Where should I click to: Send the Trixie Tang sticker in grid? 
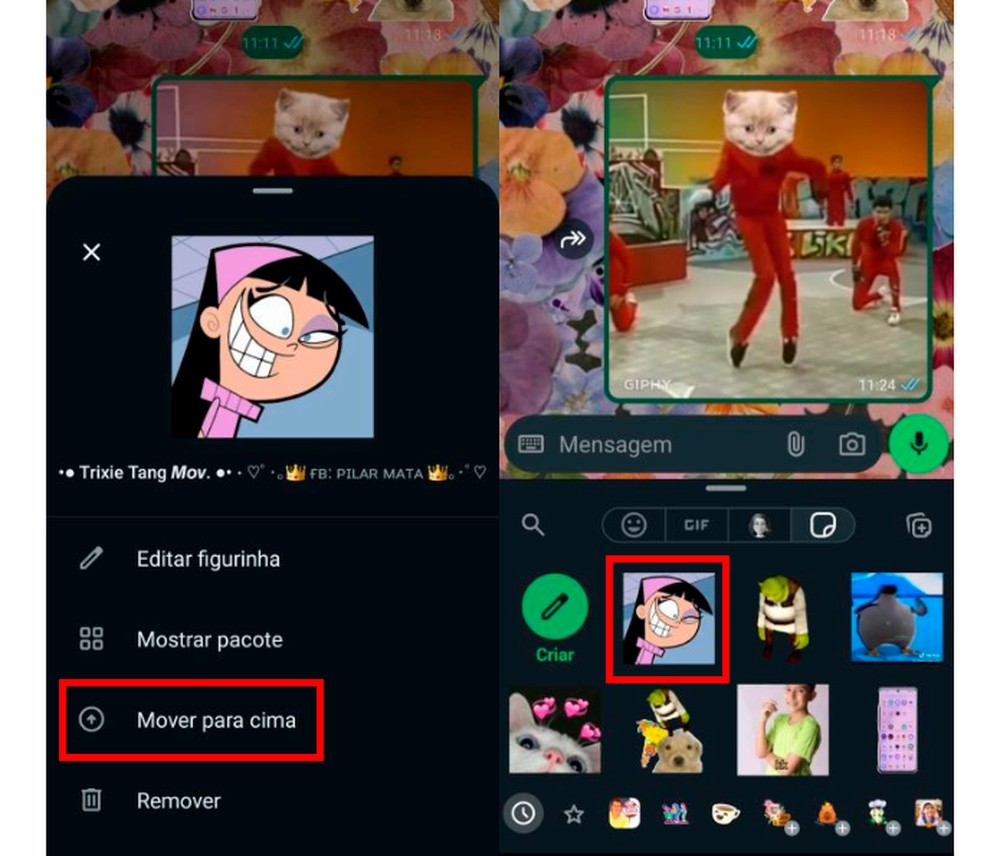(x=668, y=619)
